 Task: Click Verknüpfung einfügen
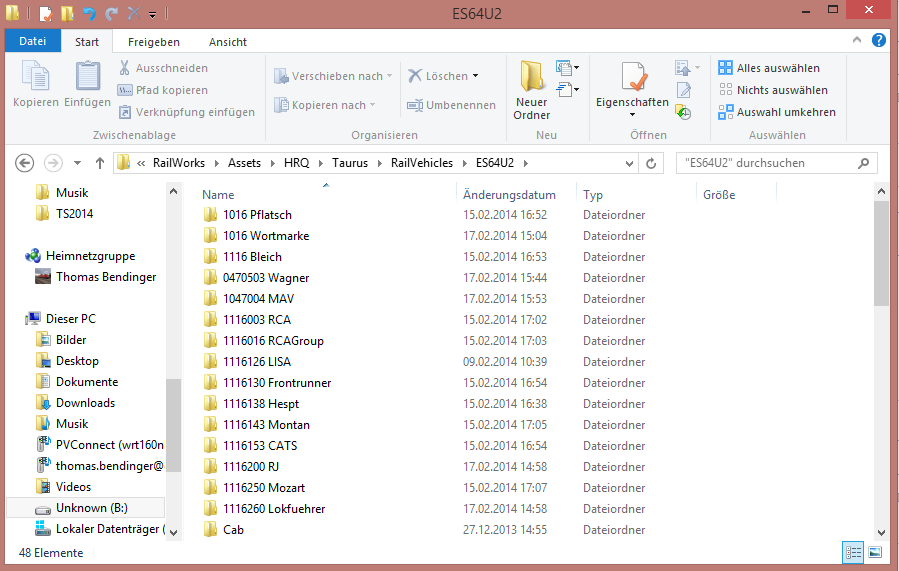pos(186,112)
